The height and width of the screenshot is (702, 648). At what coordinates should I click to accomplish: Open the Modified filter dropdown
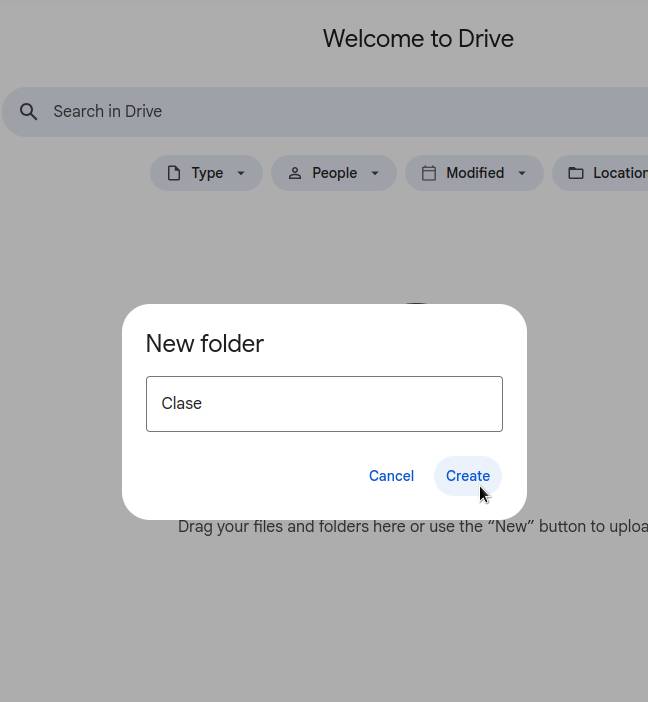coord(474,173)
